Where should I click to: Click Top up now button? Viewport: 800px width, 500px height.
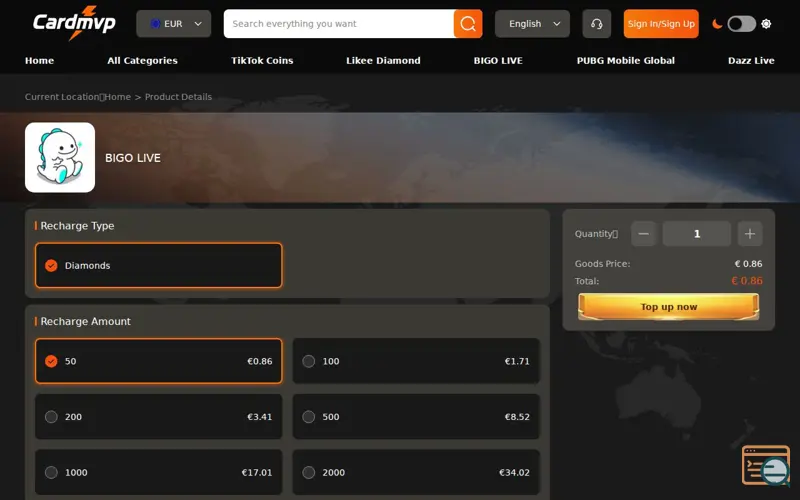(668, 307)
